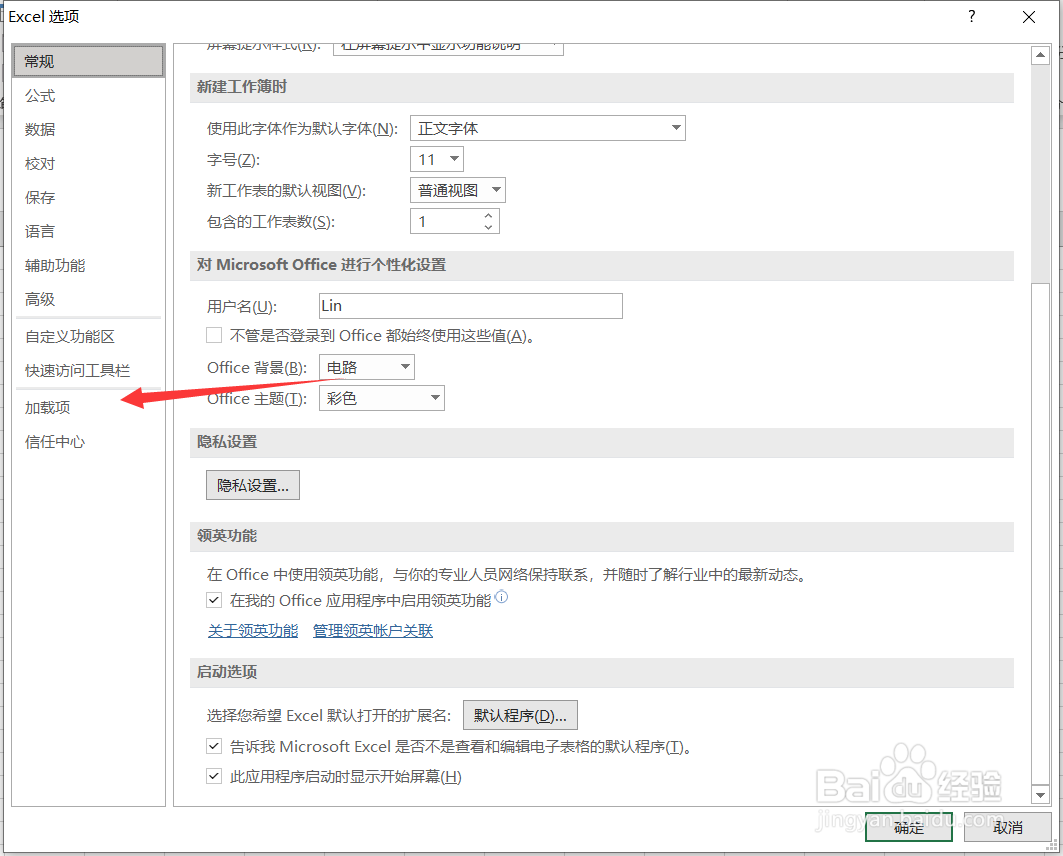Open the help question mark icon
This screenshot has height=856, width=1063.
tap(971, 16)
